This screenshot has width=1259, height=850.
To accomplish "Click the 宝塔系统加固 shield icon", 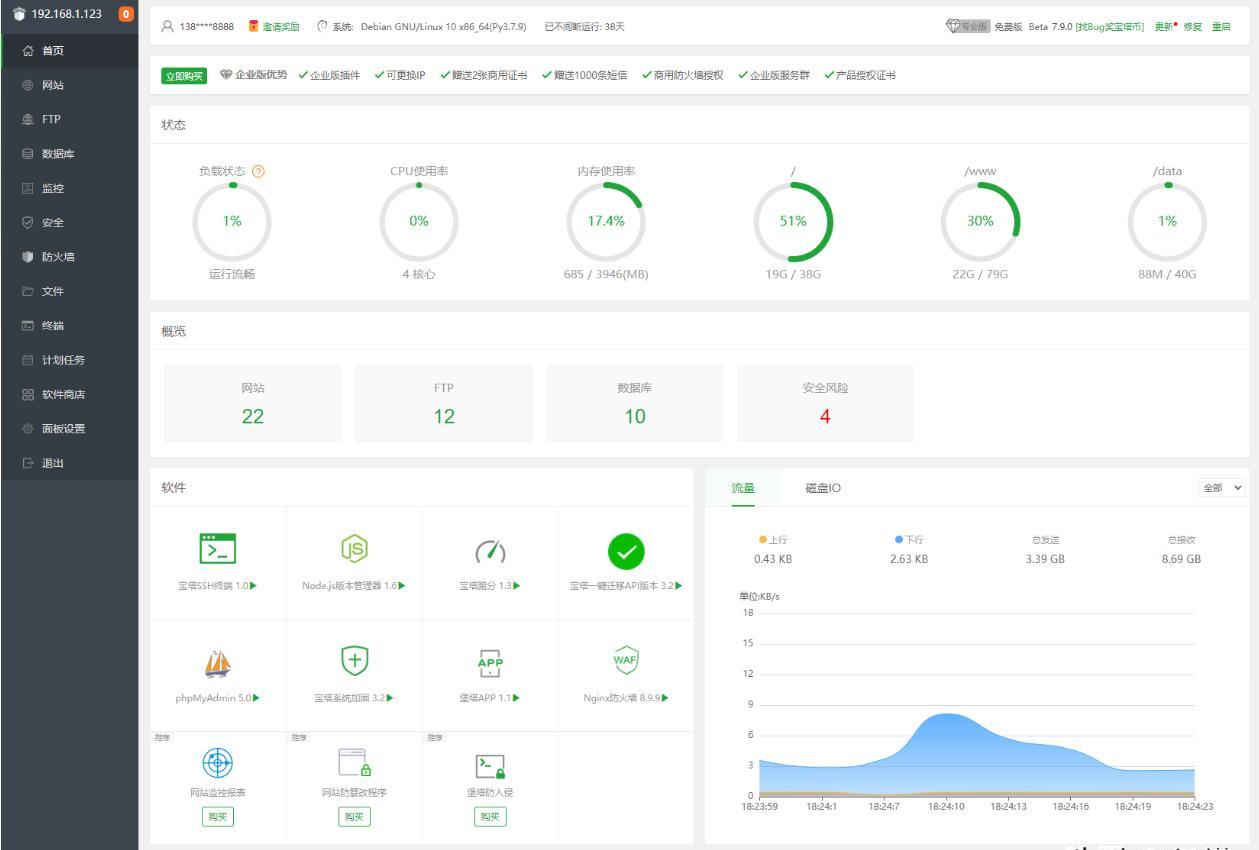I will 354,662.
